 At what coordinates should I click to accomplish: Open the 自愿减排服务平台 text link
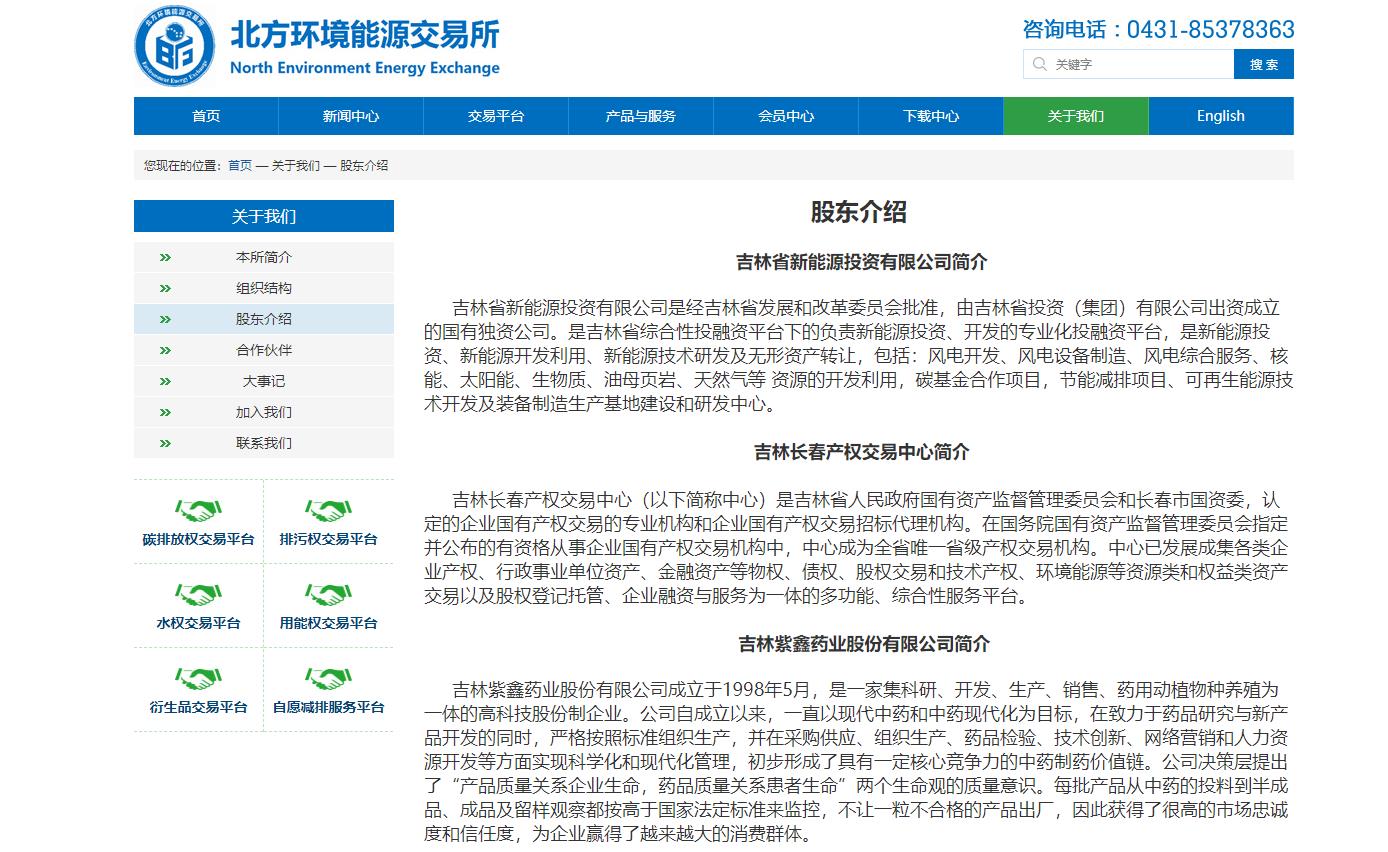tap(328, 707)
